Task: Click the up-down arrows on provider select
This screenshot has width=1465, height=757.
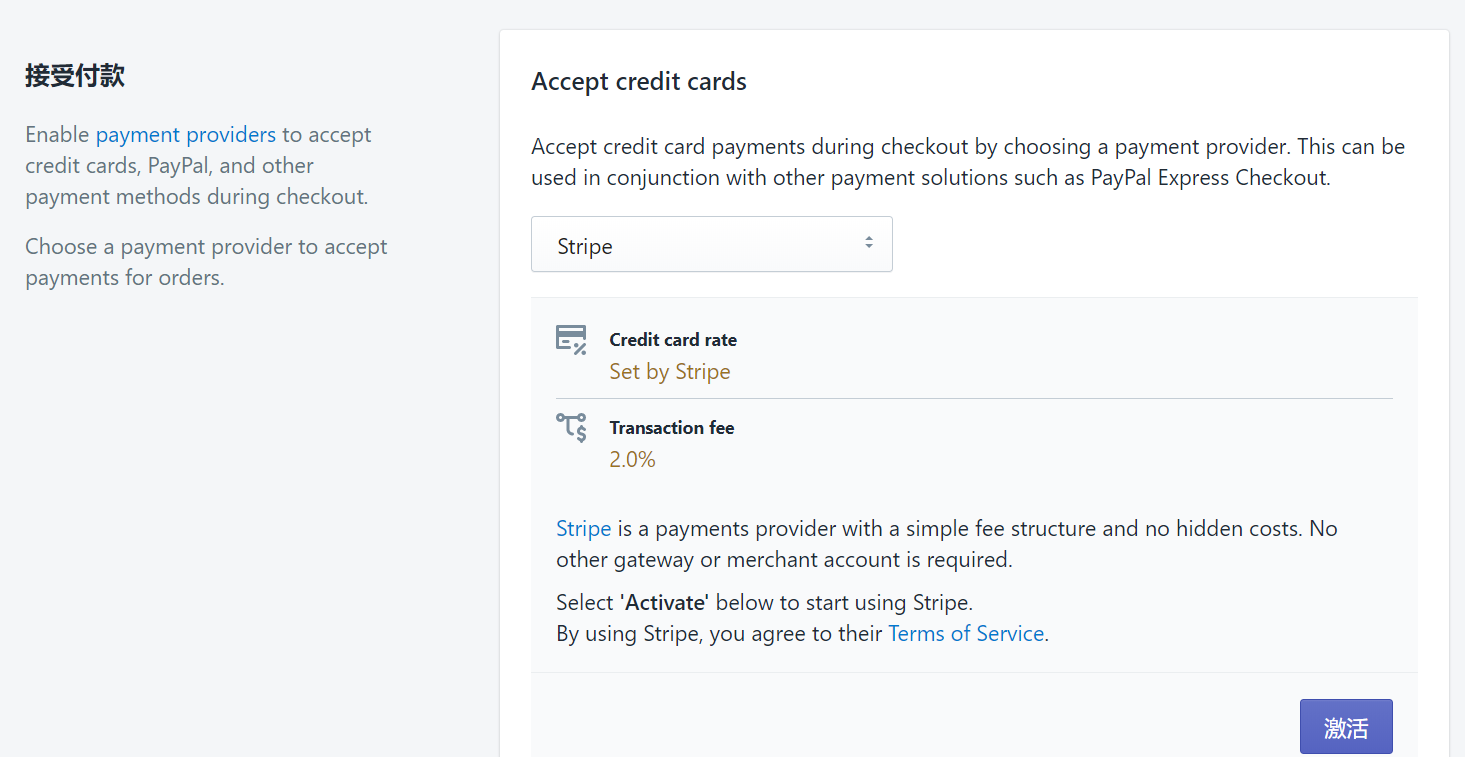Action: [869, 243]
